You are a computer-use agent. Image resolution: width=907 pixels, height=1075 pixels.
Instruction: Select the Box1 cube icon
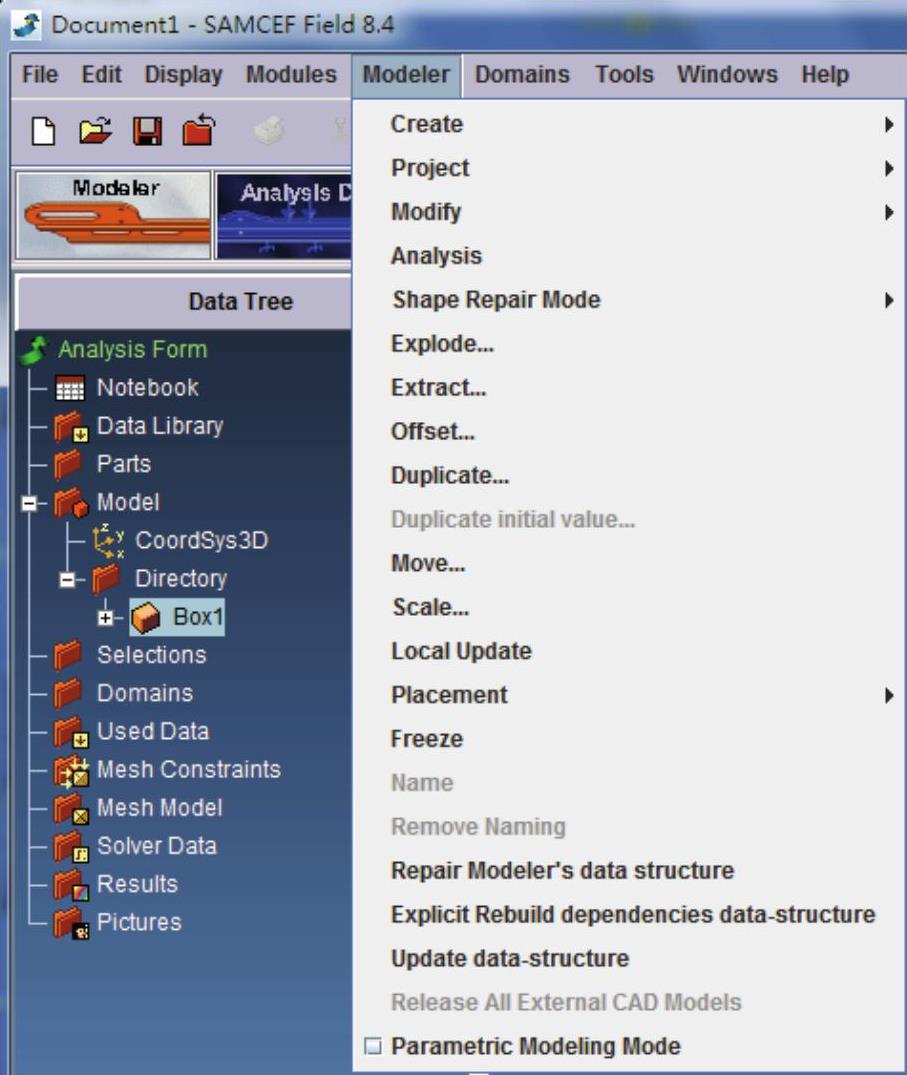[x=146, y=618]
